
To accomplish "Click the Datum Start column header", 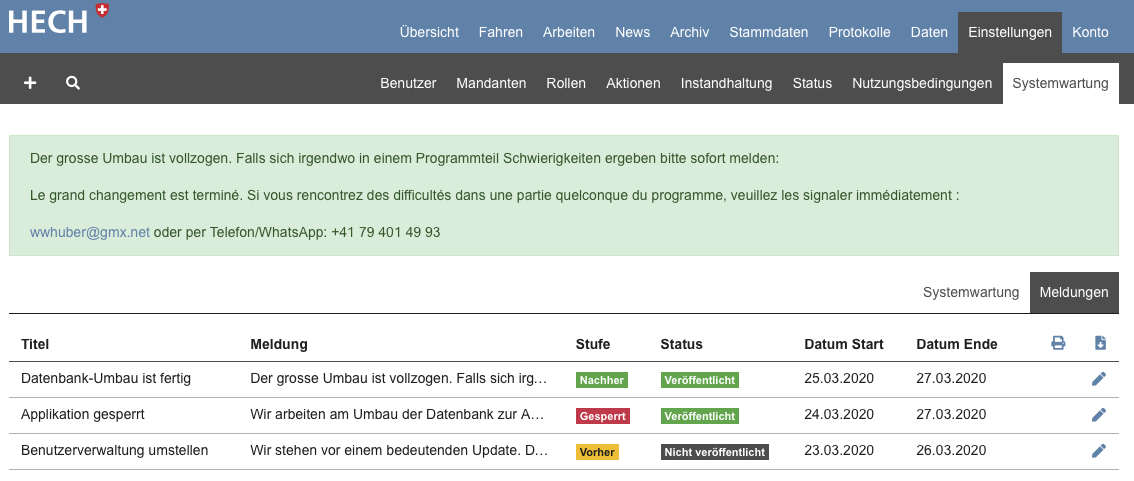I will (843, 344).
